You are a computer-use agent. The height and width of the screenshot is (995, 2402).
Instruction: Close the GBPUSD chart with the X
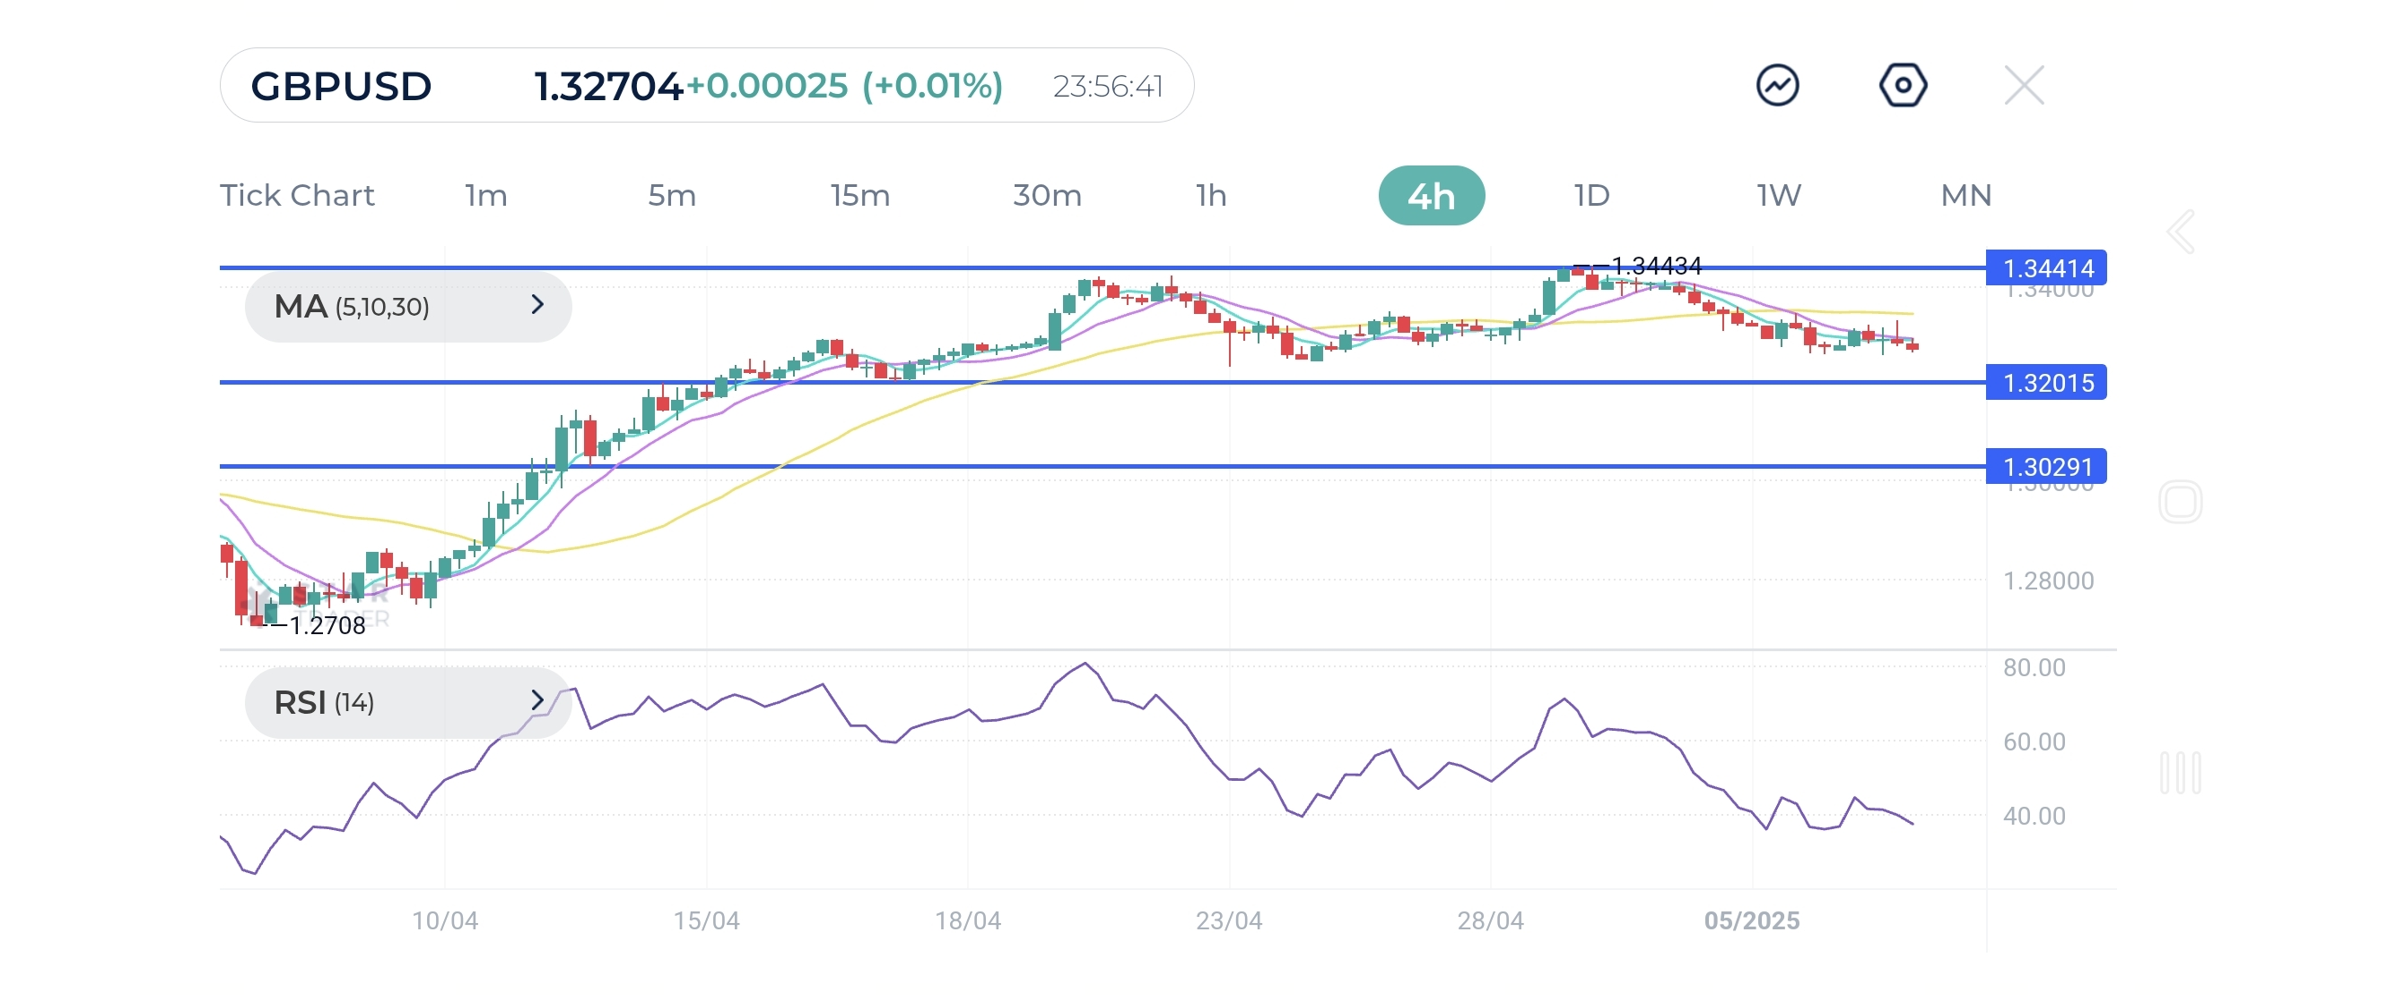coord(2022,85)
